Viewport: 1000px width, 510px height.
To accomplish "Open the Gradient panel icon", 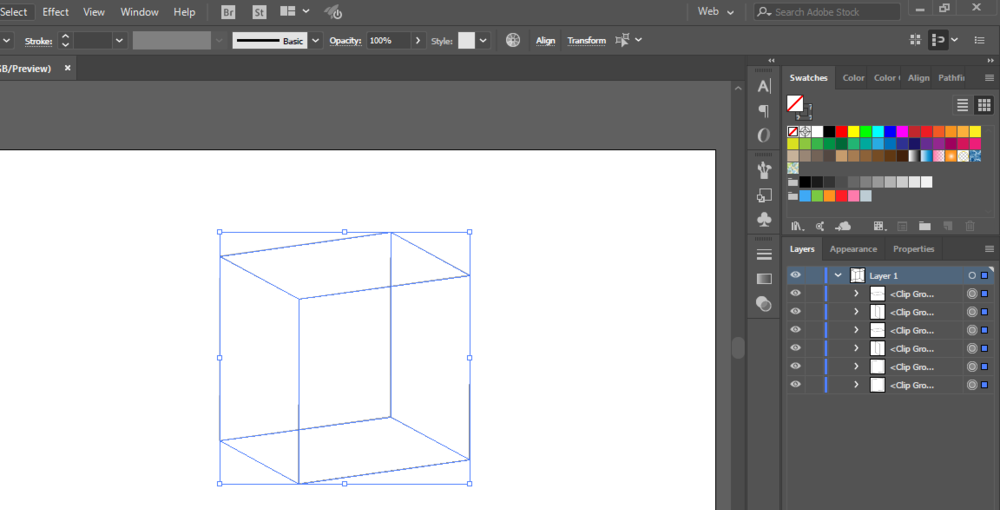I will (x=763, y=279).
